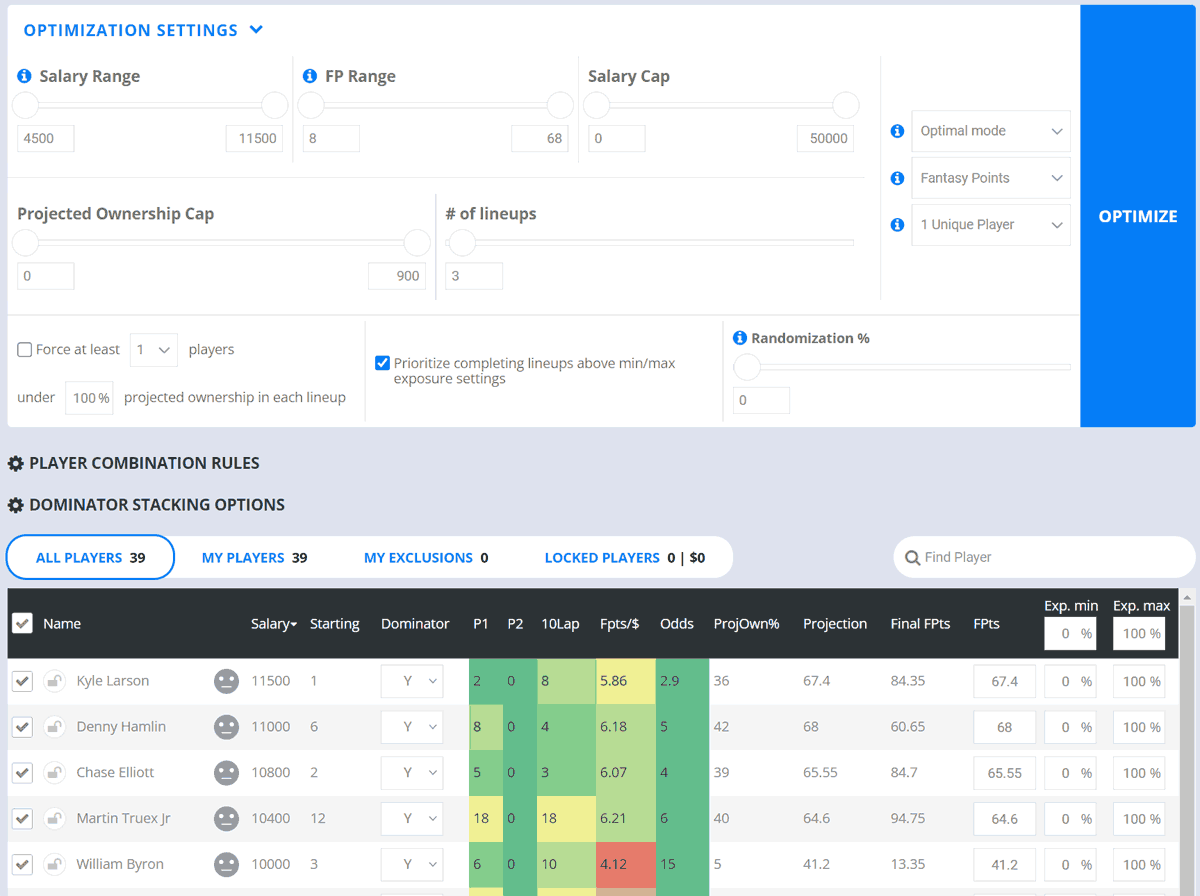Viewport: 1200px width, 896px height.
Task: Expand Player Combination Rules
Action: click(x=144, y=464)
